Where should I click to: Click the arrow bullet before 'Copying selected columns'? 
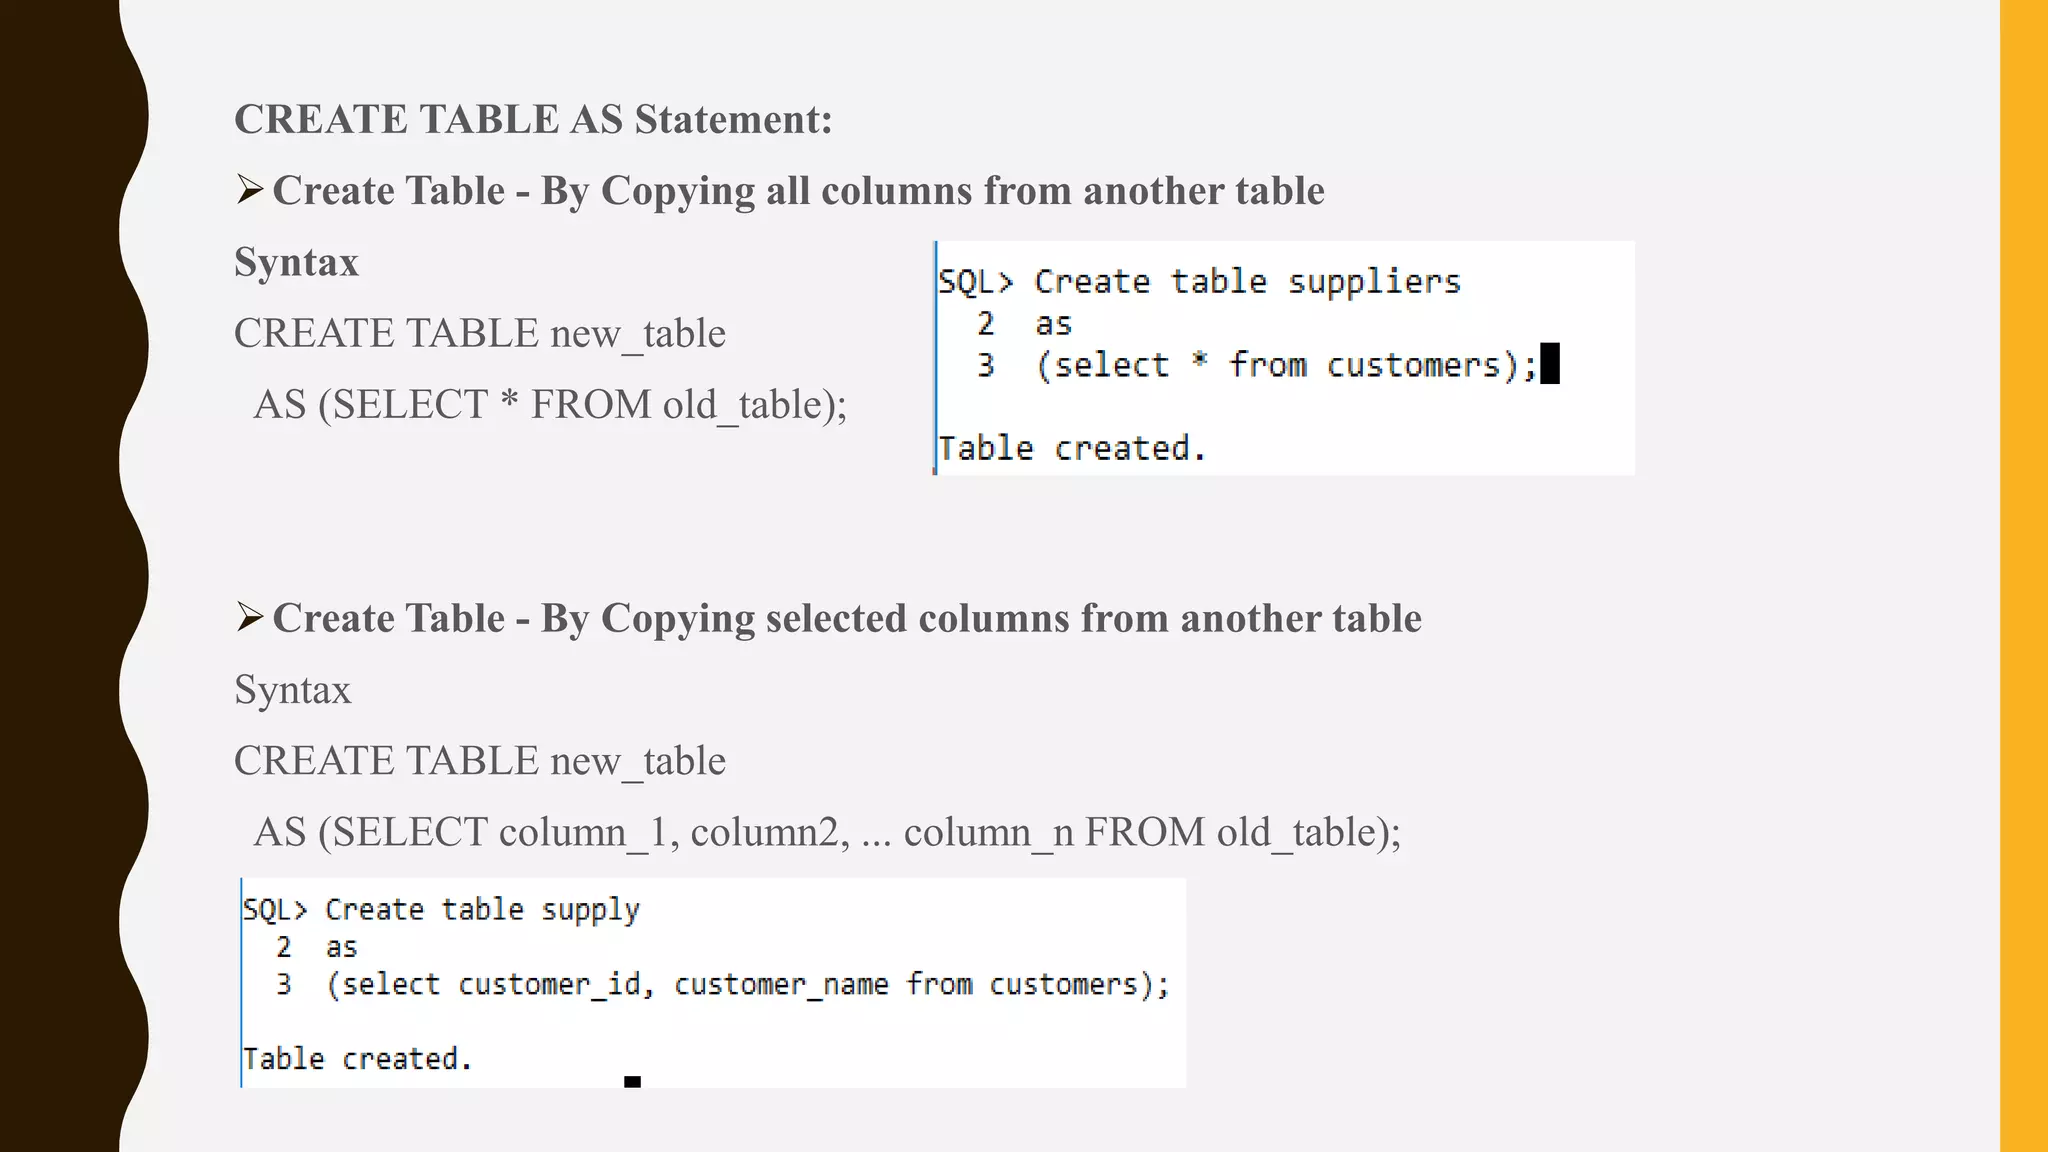(x=249, y=617)
